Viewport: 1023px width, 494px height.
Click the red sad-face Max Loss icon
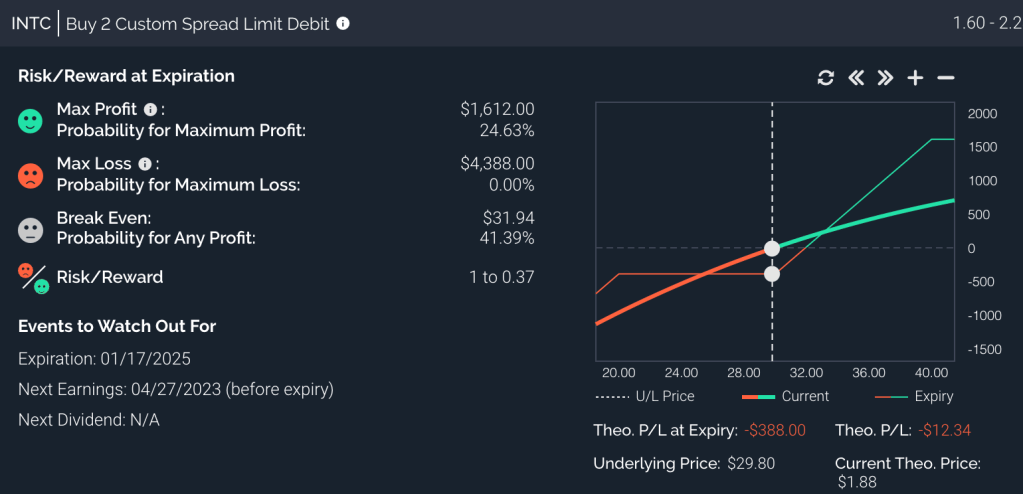click(x=32, y=176)
